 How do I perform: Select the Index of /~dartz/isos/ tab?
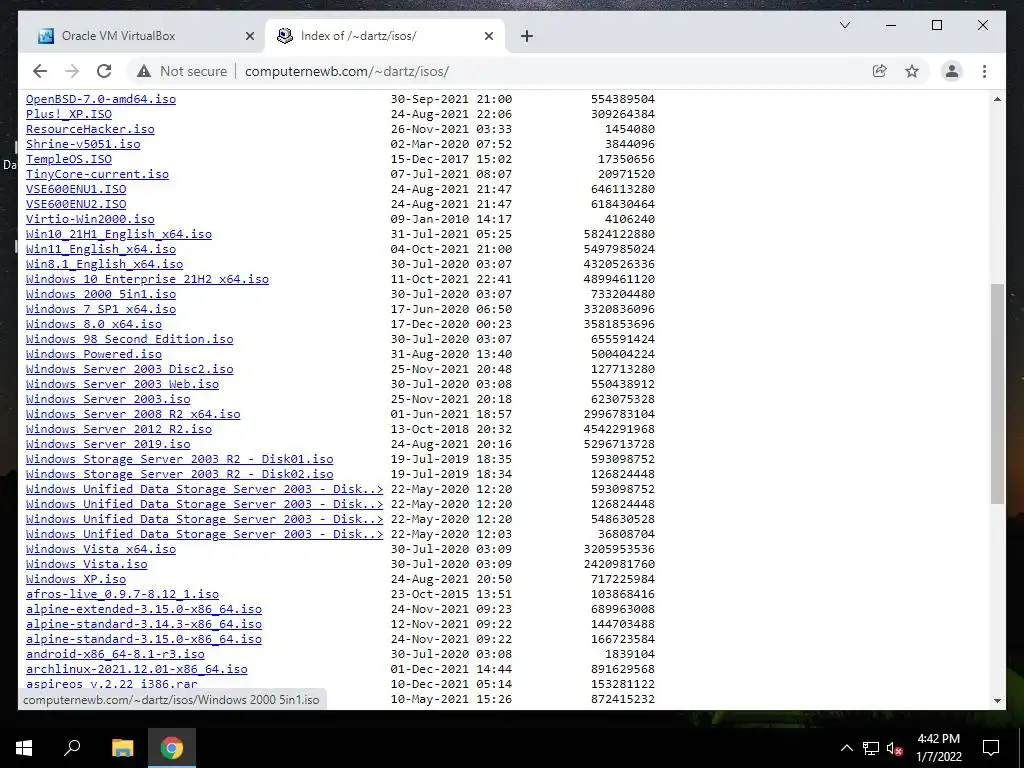coord(385,36)
